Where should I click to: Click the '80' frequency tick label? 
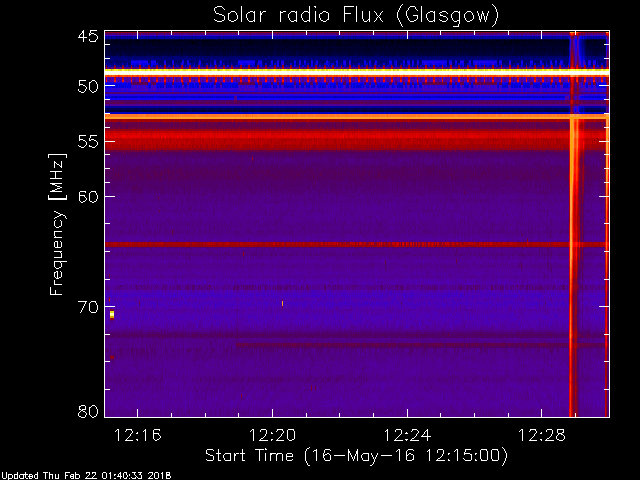pos(88,411)
